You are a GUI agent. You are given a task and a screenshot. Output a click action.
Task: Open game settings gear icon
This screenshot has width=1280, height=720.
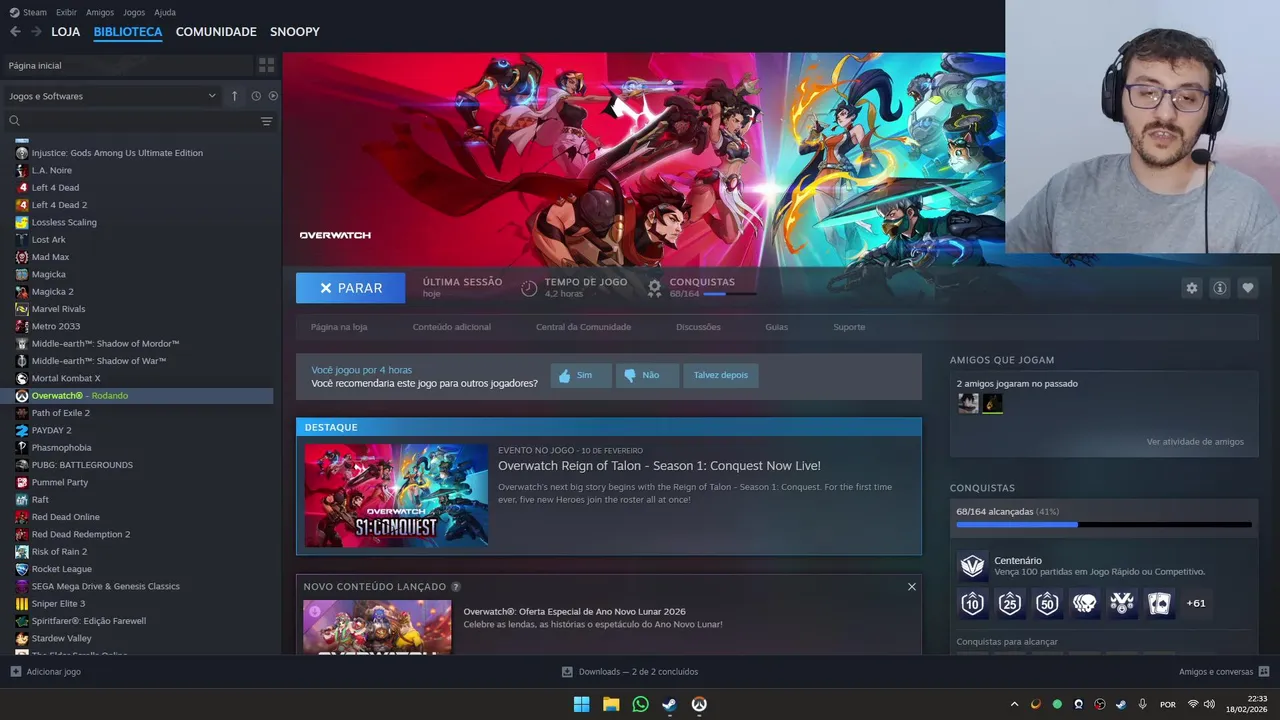1191,288
